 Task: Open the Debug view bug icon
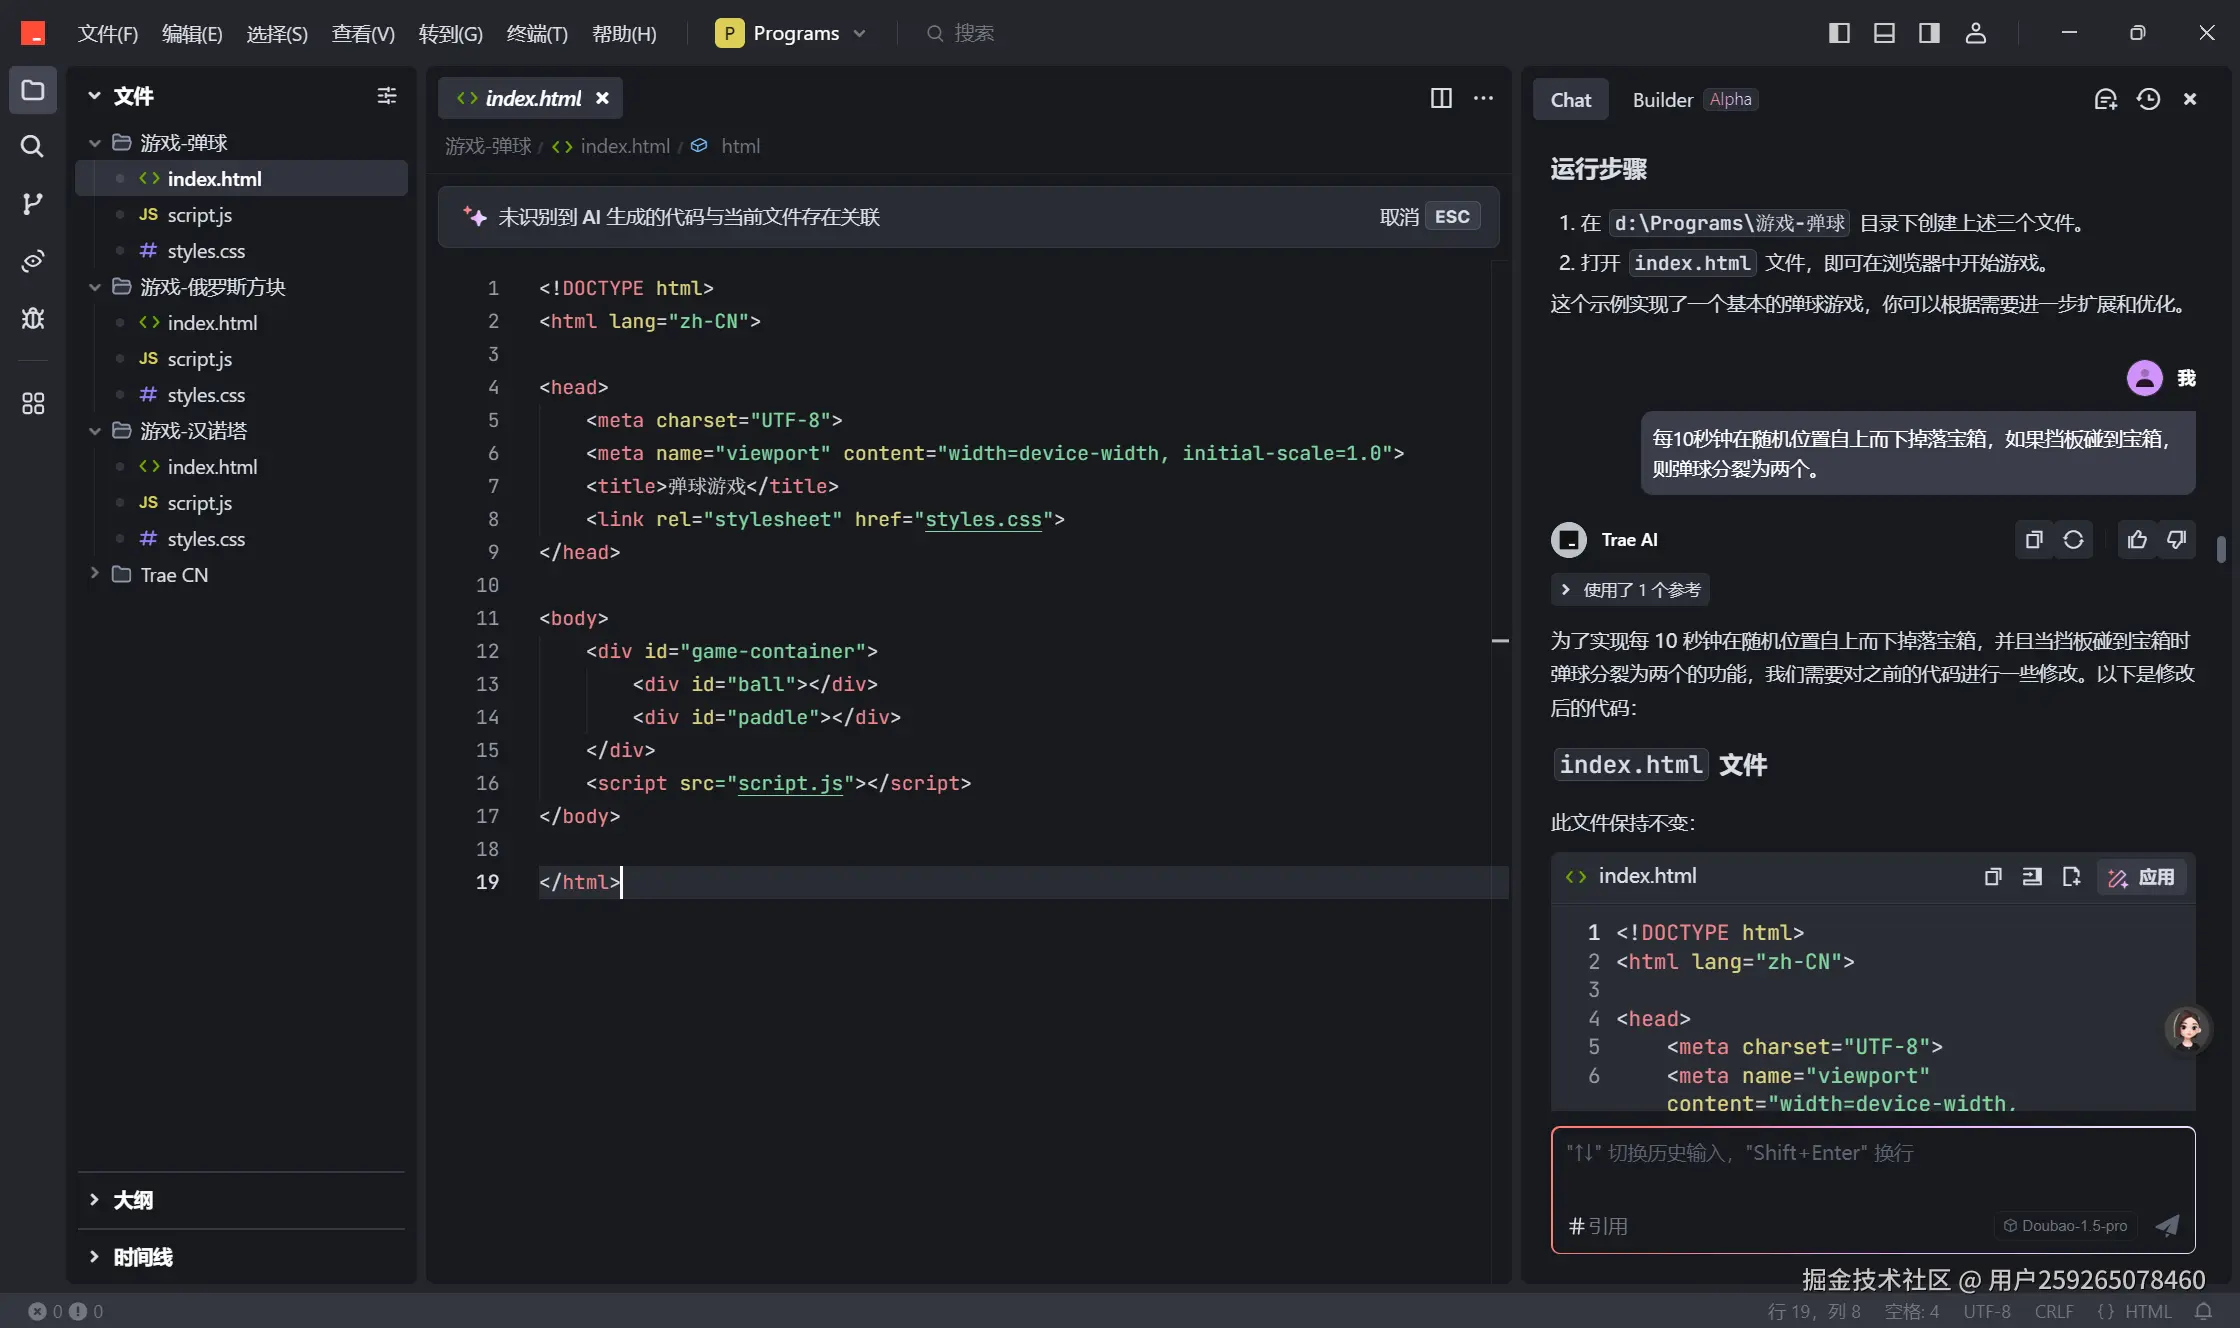[x=32, y=318]
